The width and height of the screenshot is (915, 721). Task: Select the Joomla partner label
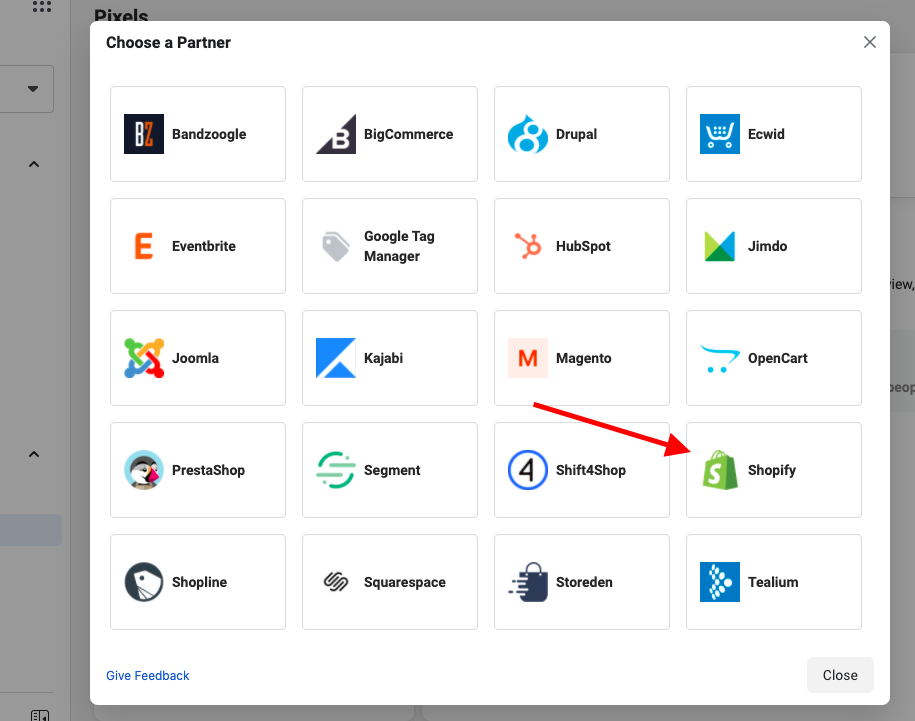pyautogui.click(x=195, y=358)
